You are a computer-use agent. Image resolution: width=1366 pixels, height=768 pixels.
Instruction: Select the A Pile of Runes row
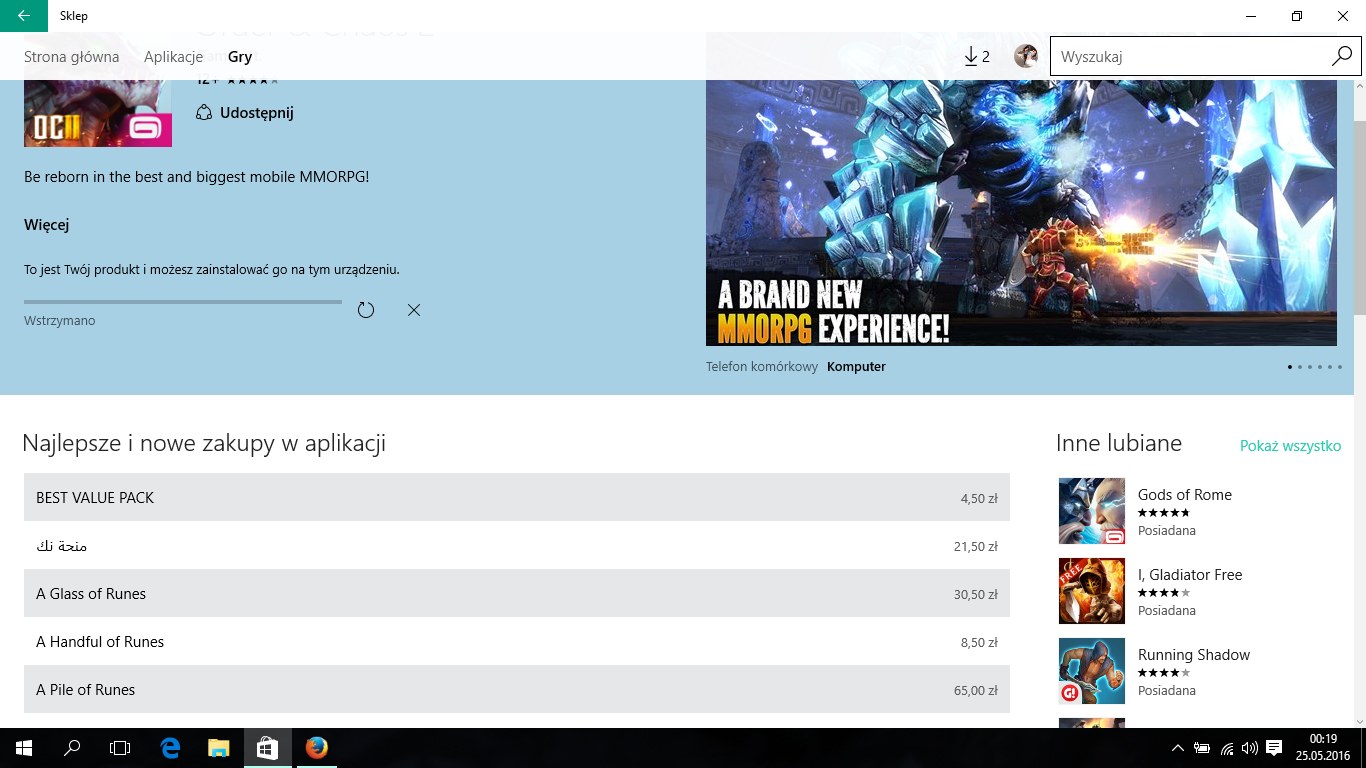click(517, 689)
